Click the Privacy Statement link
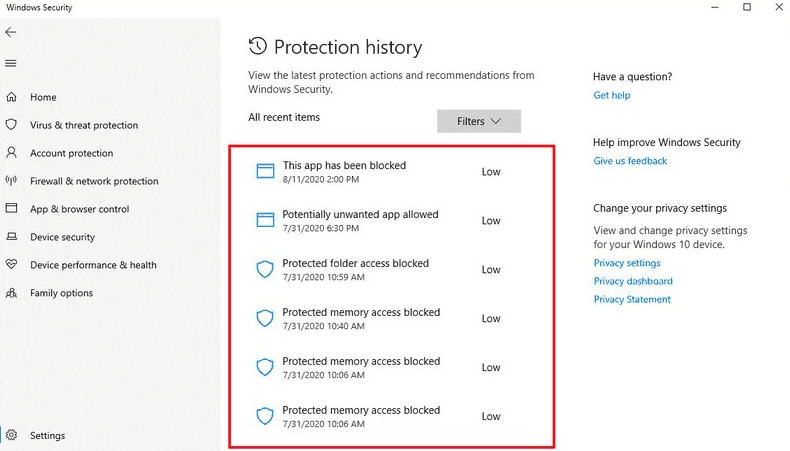Viewport: 790px width, 451px height. click(632, 299)
